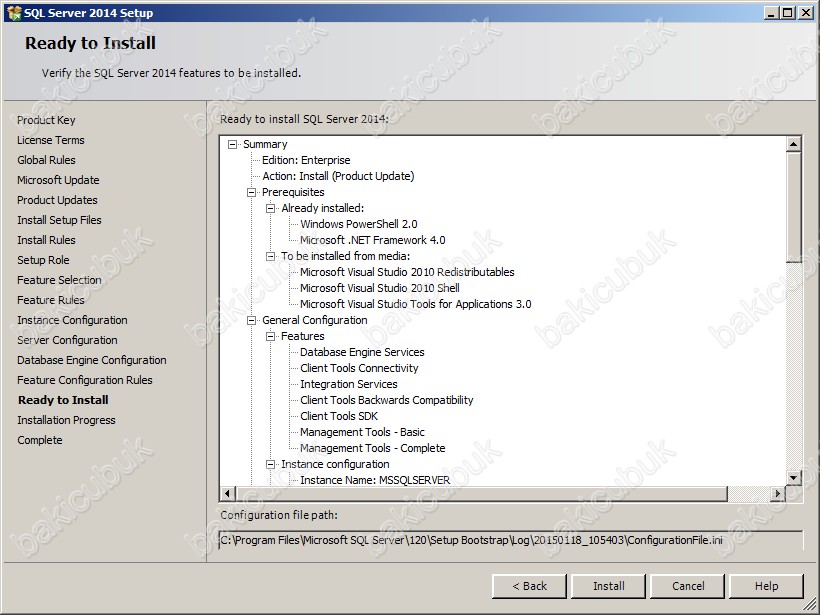Select the Action: Install (Product Update) row

(x=338, y=176)
